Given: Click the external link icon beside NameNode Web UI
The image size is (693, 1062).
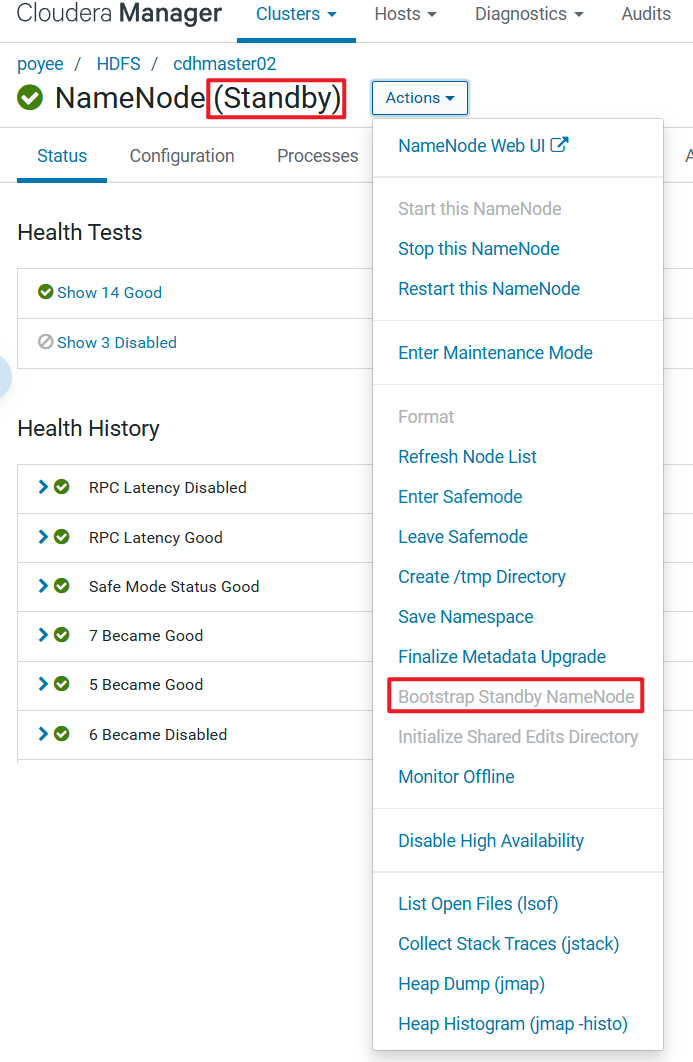Looking at the screenshot, I should [x=560, y=145].
